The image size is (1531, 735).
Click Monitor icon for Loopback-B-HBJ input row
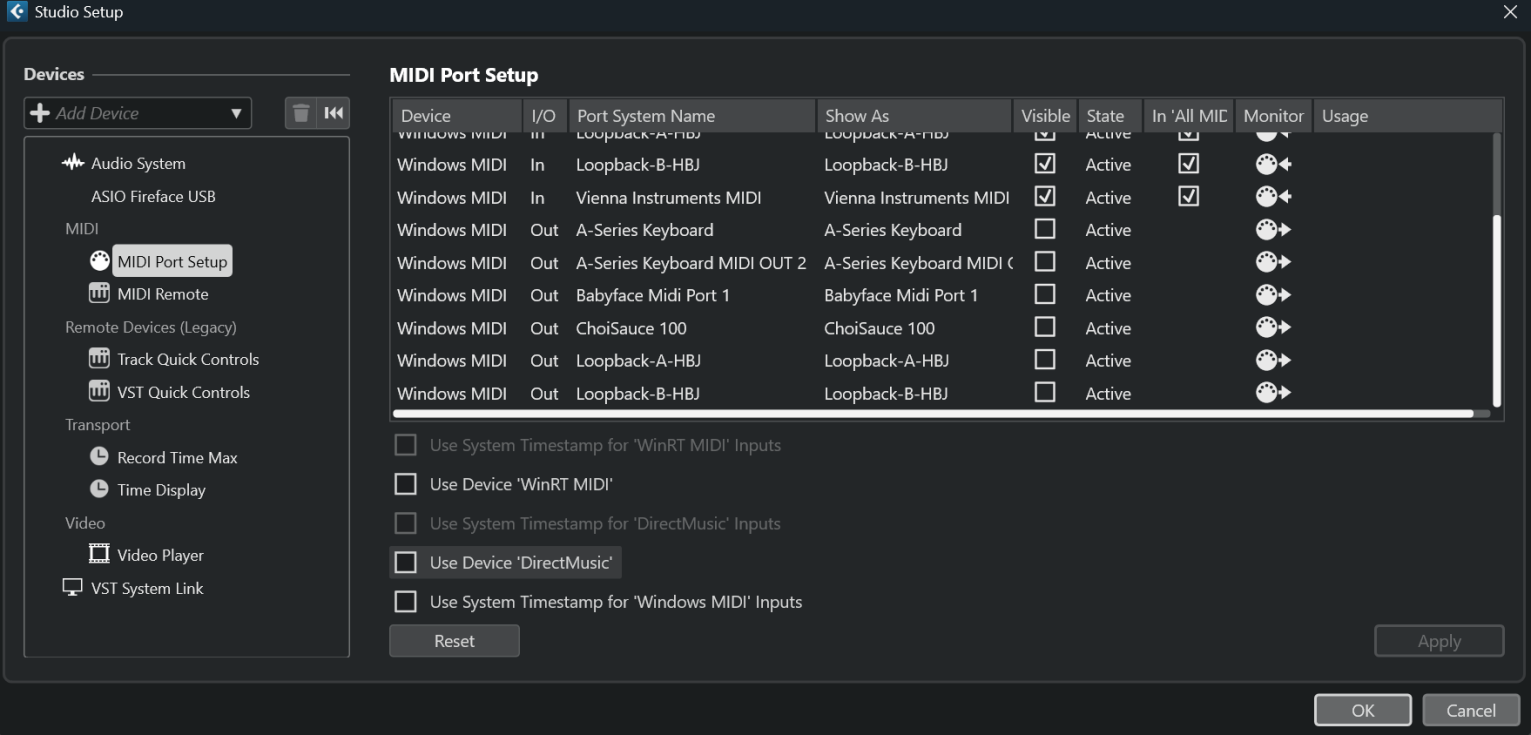coord(1273,164)
